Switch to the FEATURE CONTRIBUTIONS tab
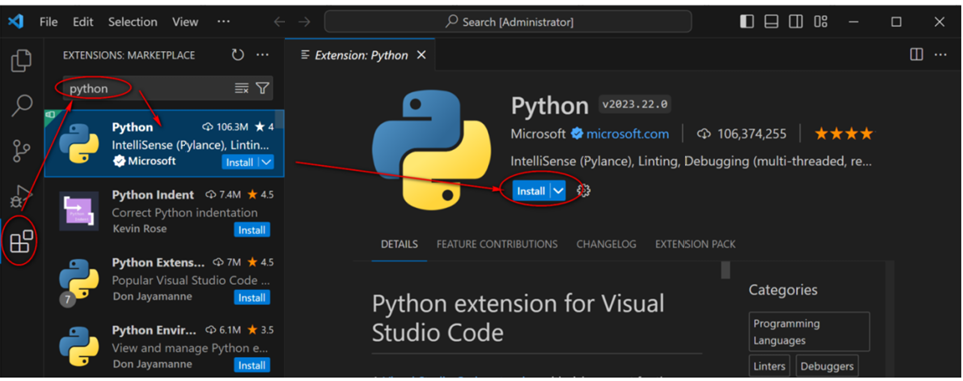The image size is (963, 381). [497, 244]
